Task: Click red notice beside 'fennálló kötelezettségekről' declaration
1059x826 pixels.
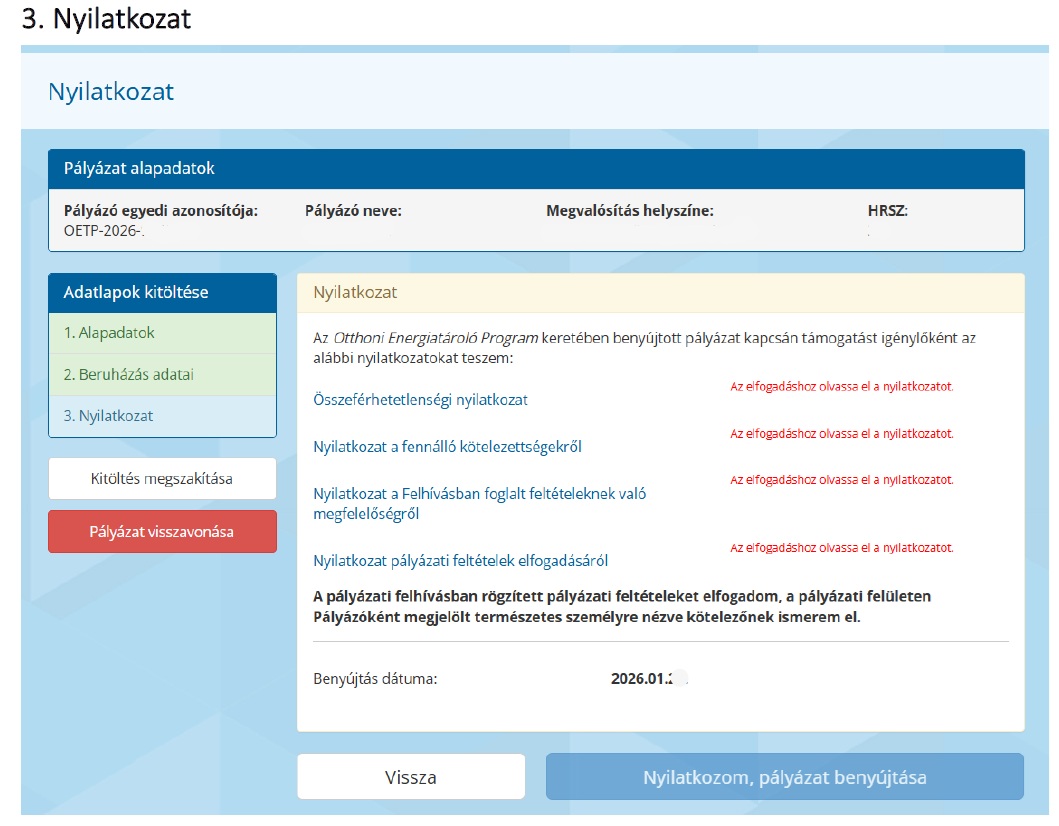Action: click(x=841, y=434)
